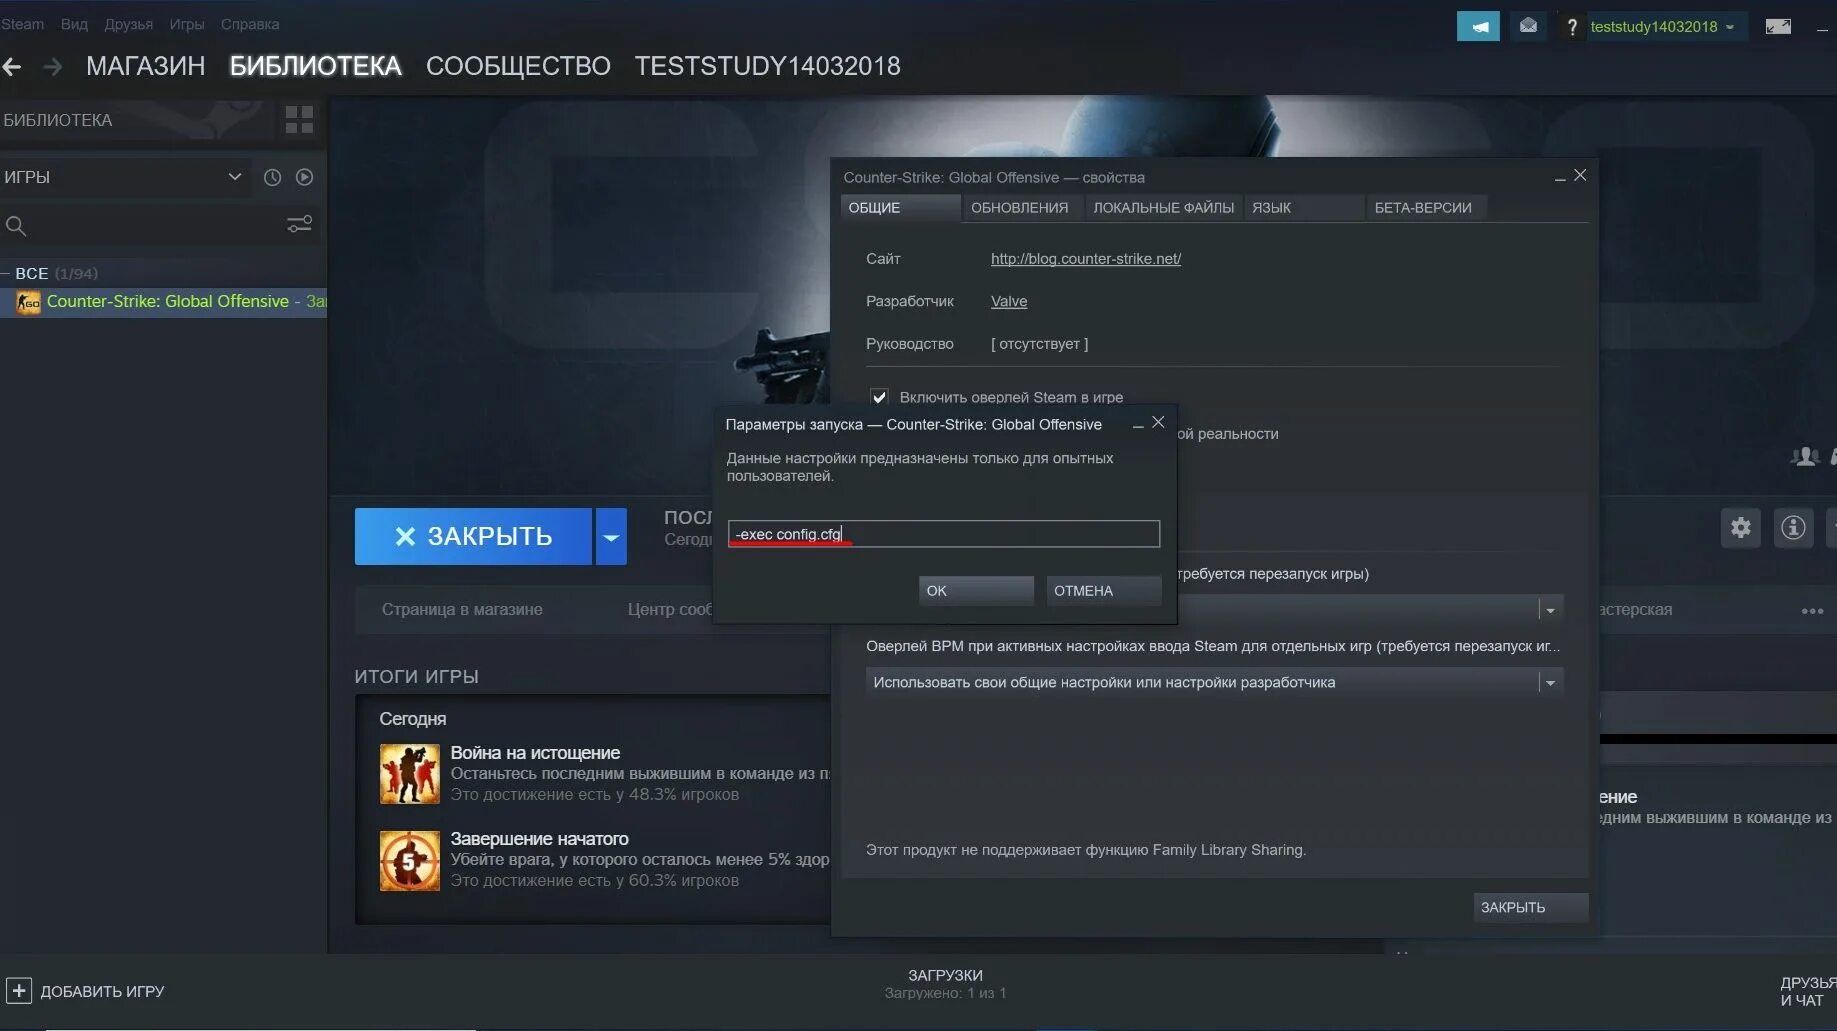1837x1031 pixels.
Task: Open ДРУЗЬЯ И ЧАТ panel
Action: point(1807,991)
